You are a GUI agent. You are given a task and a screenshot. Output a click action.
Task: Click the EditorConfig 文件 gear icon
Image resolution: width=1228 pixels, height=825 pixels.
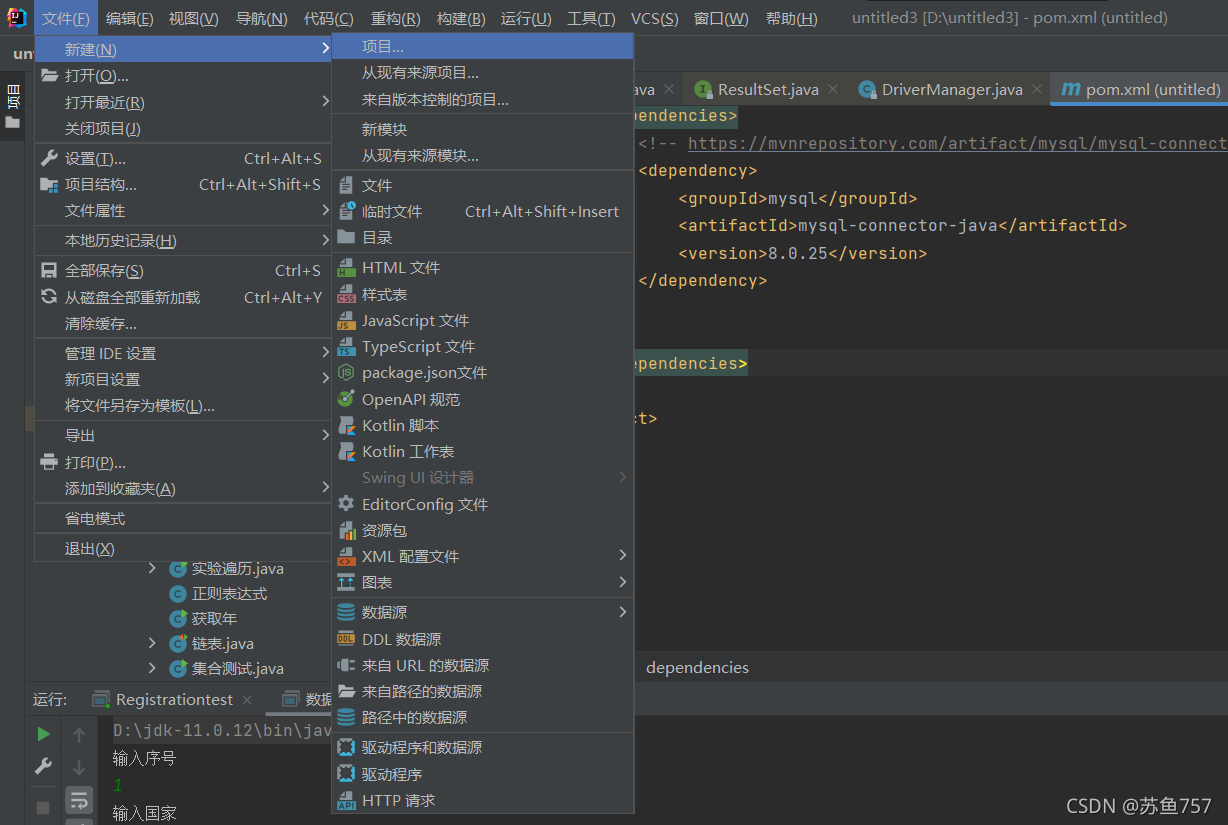pyautogui.click(x=346, y=504)
